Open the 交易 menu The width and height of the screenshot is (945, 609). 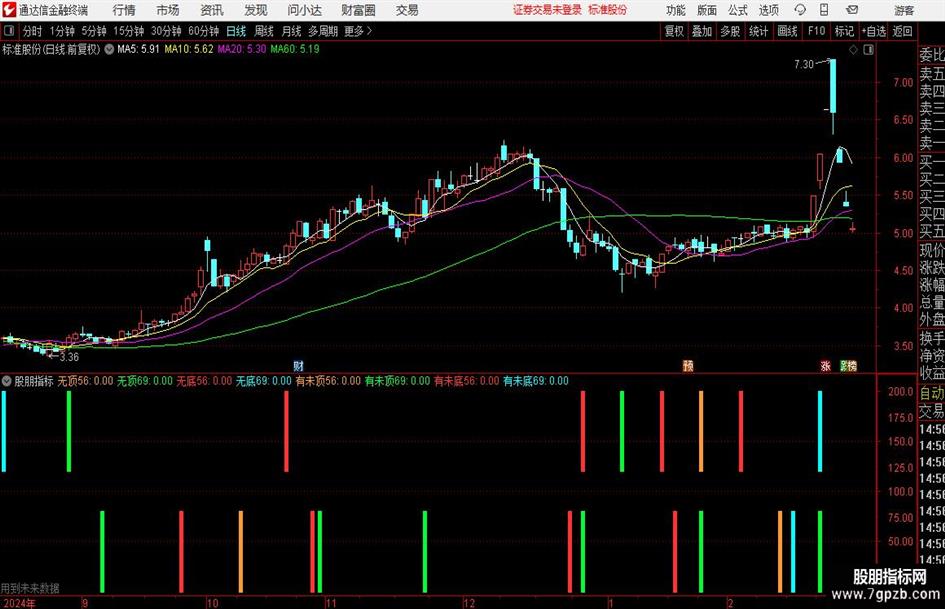(407, 10)
